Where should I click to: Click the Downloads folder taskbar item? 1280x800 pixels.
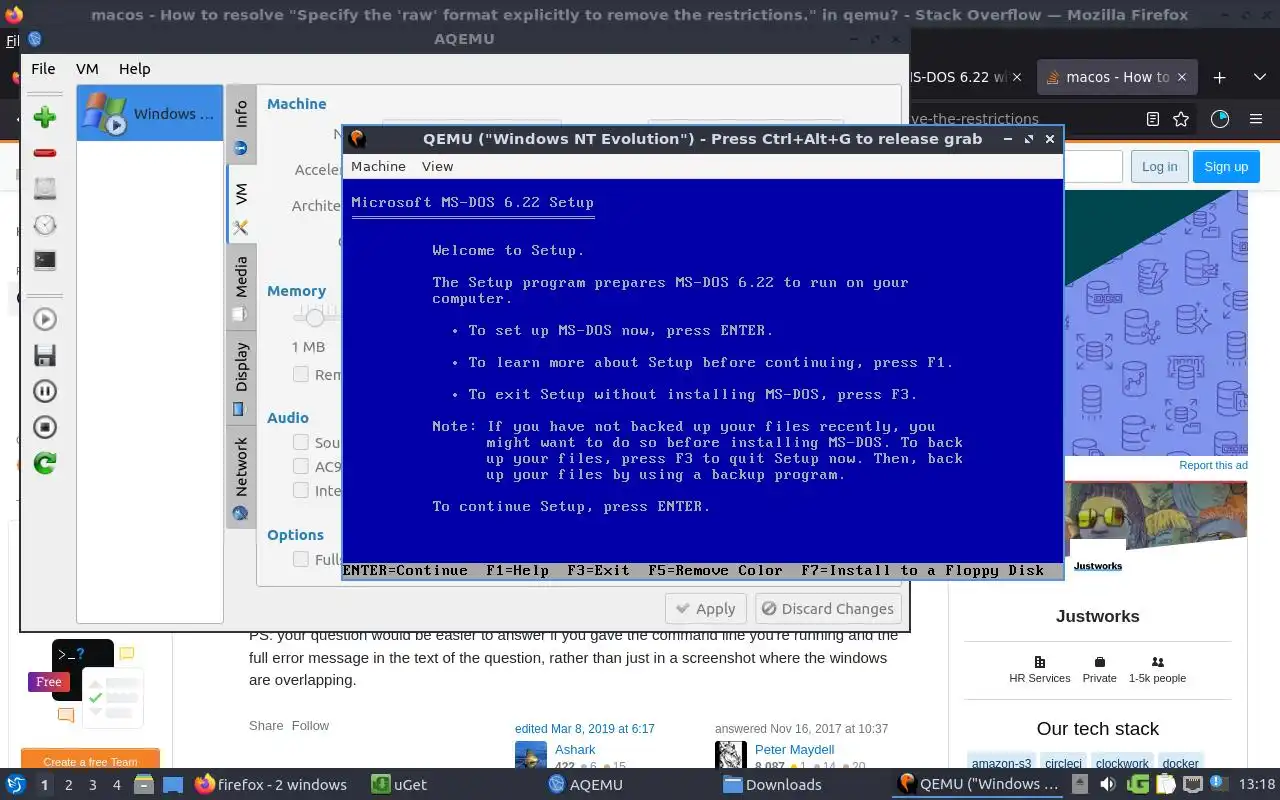[x=772, y=784]
